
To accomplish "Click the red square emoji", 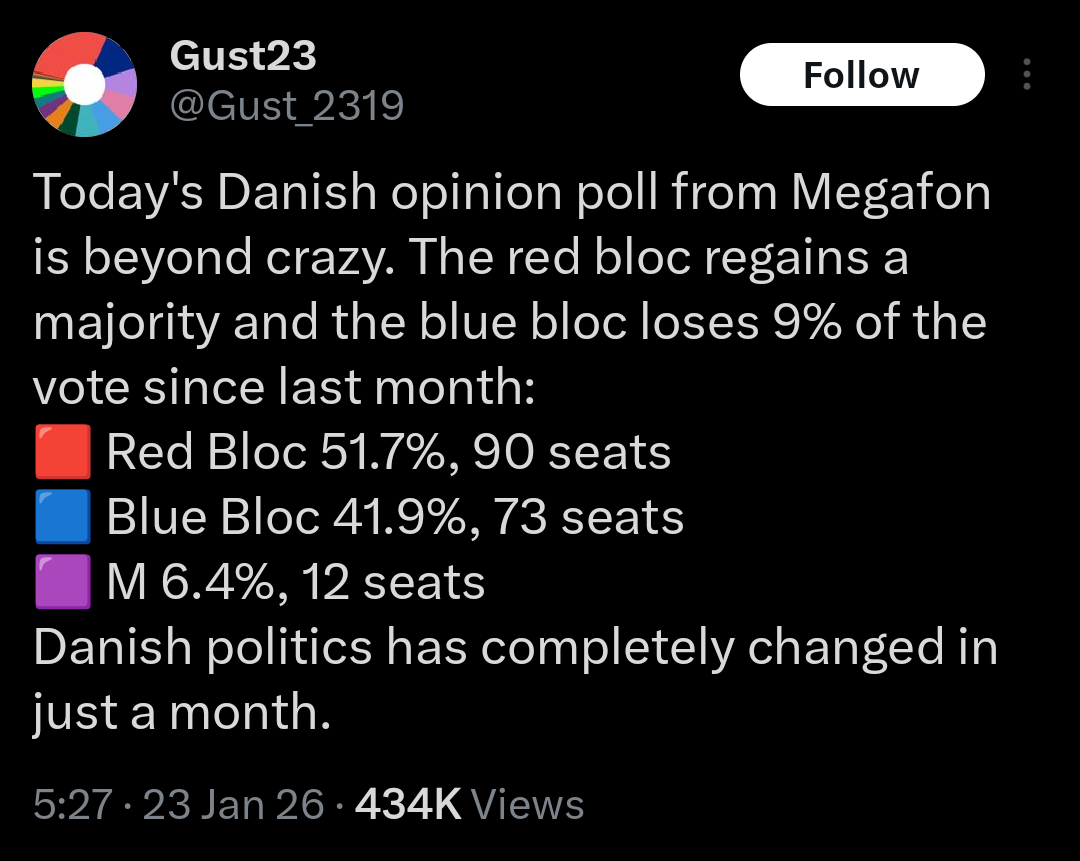I will tap(63, 453).
